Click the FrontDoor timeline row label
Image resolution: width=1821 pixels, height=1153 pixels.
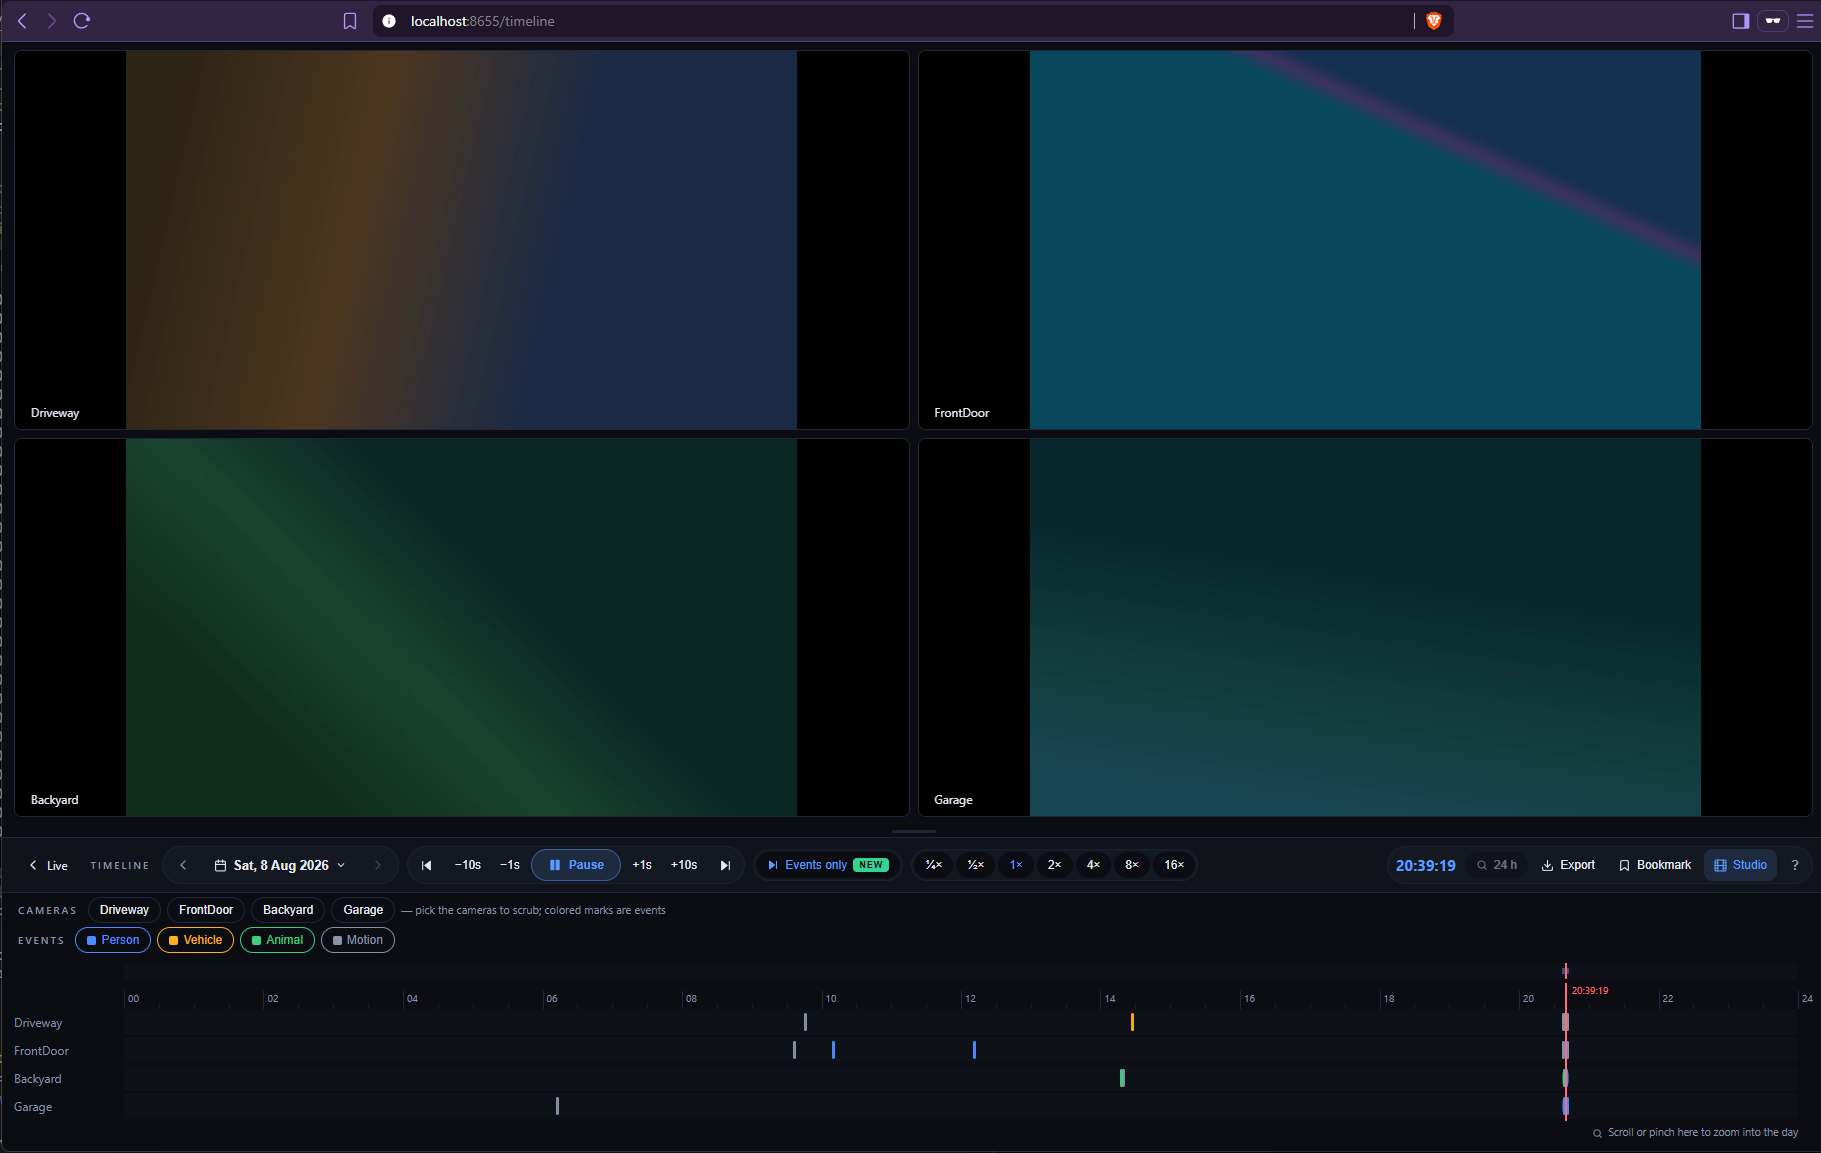click(x=41, y=1051)
